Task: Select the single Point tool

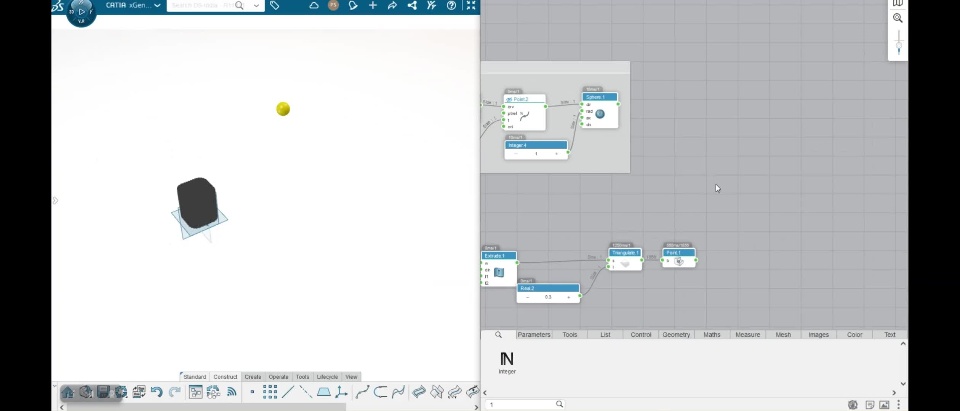Action: (x=252, y=392)
